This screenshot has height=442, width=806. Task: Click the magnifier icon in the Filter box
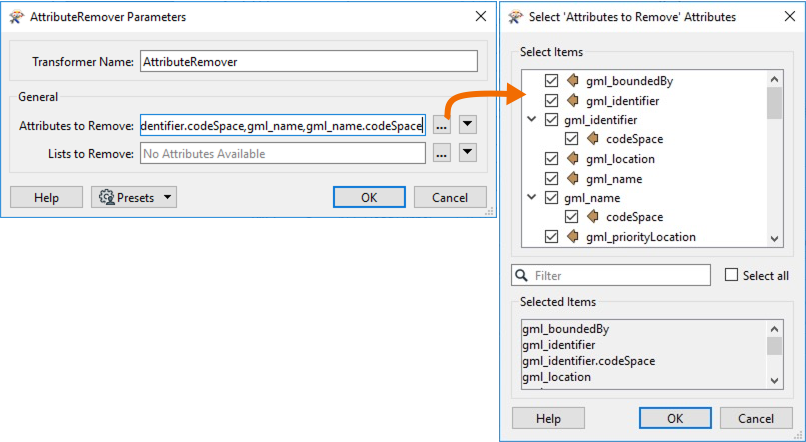point(521,275)
